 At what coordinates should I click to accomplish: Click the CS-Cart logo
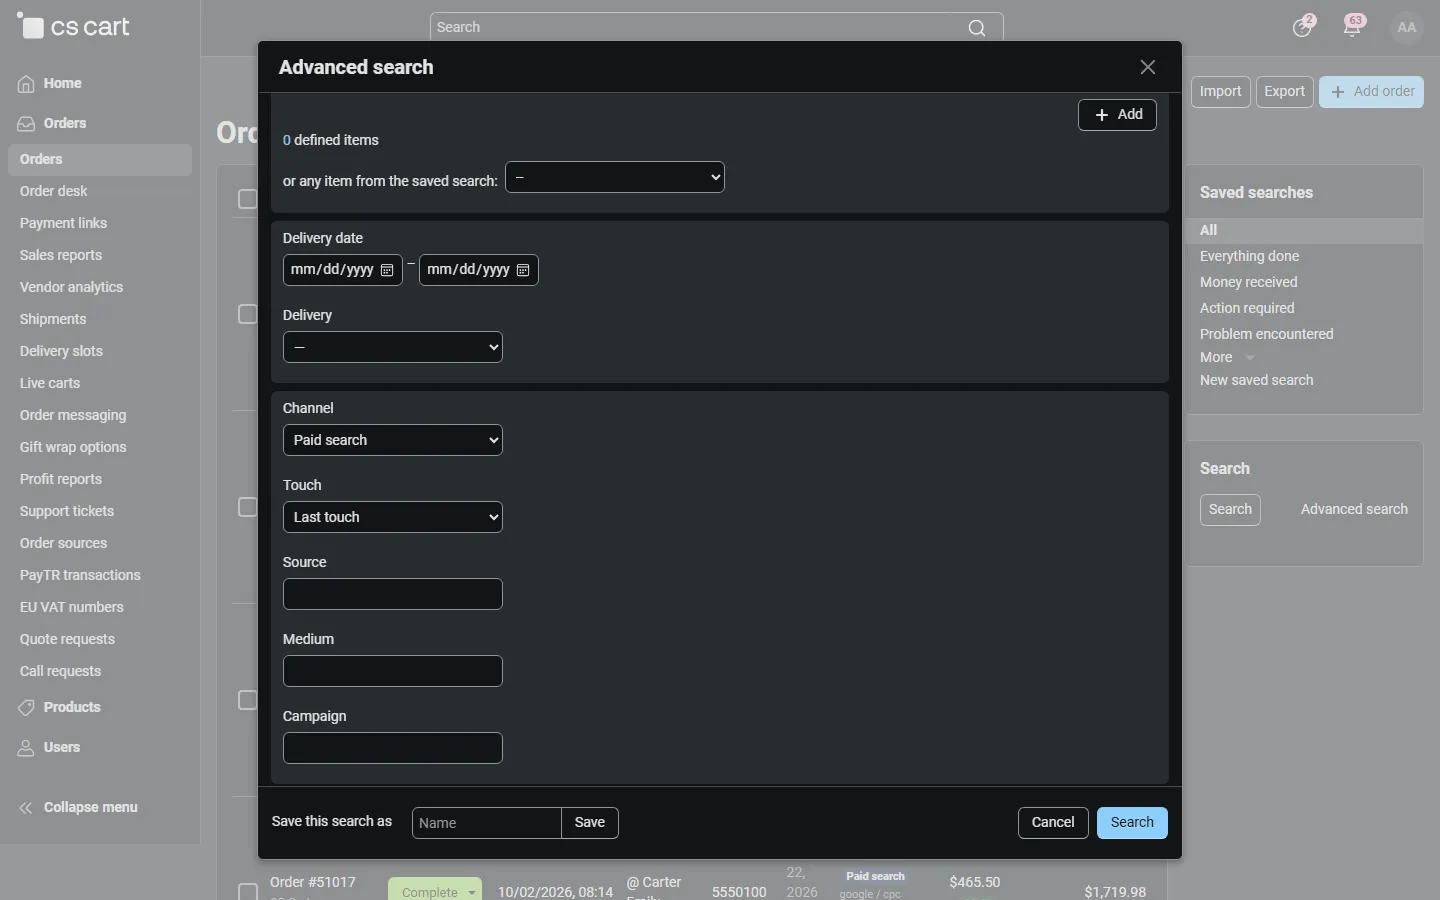tap(73, 27)
